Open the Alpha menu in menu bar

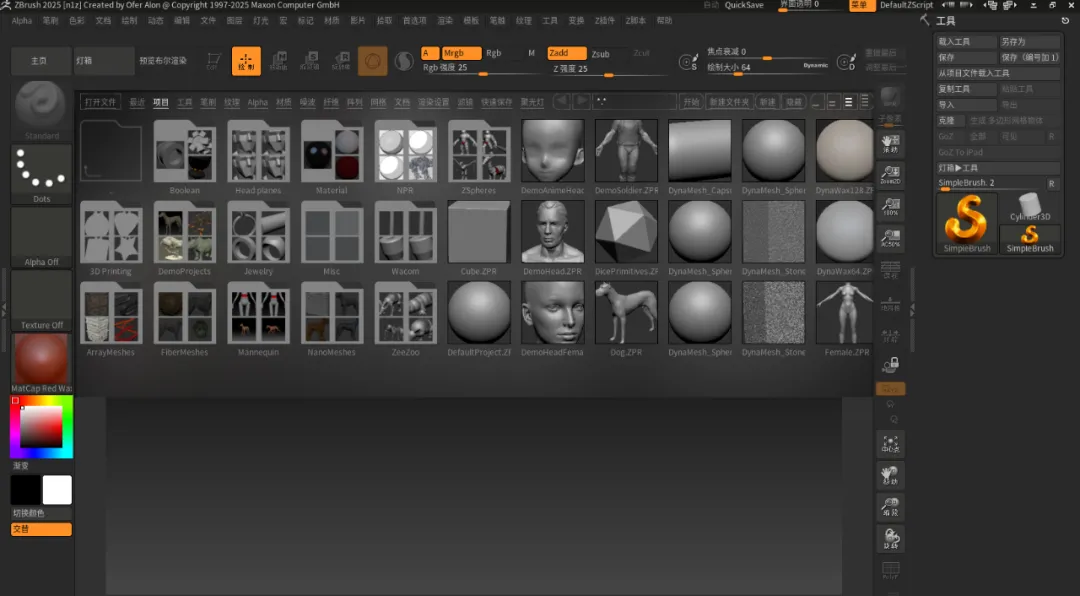pos(21,21)
